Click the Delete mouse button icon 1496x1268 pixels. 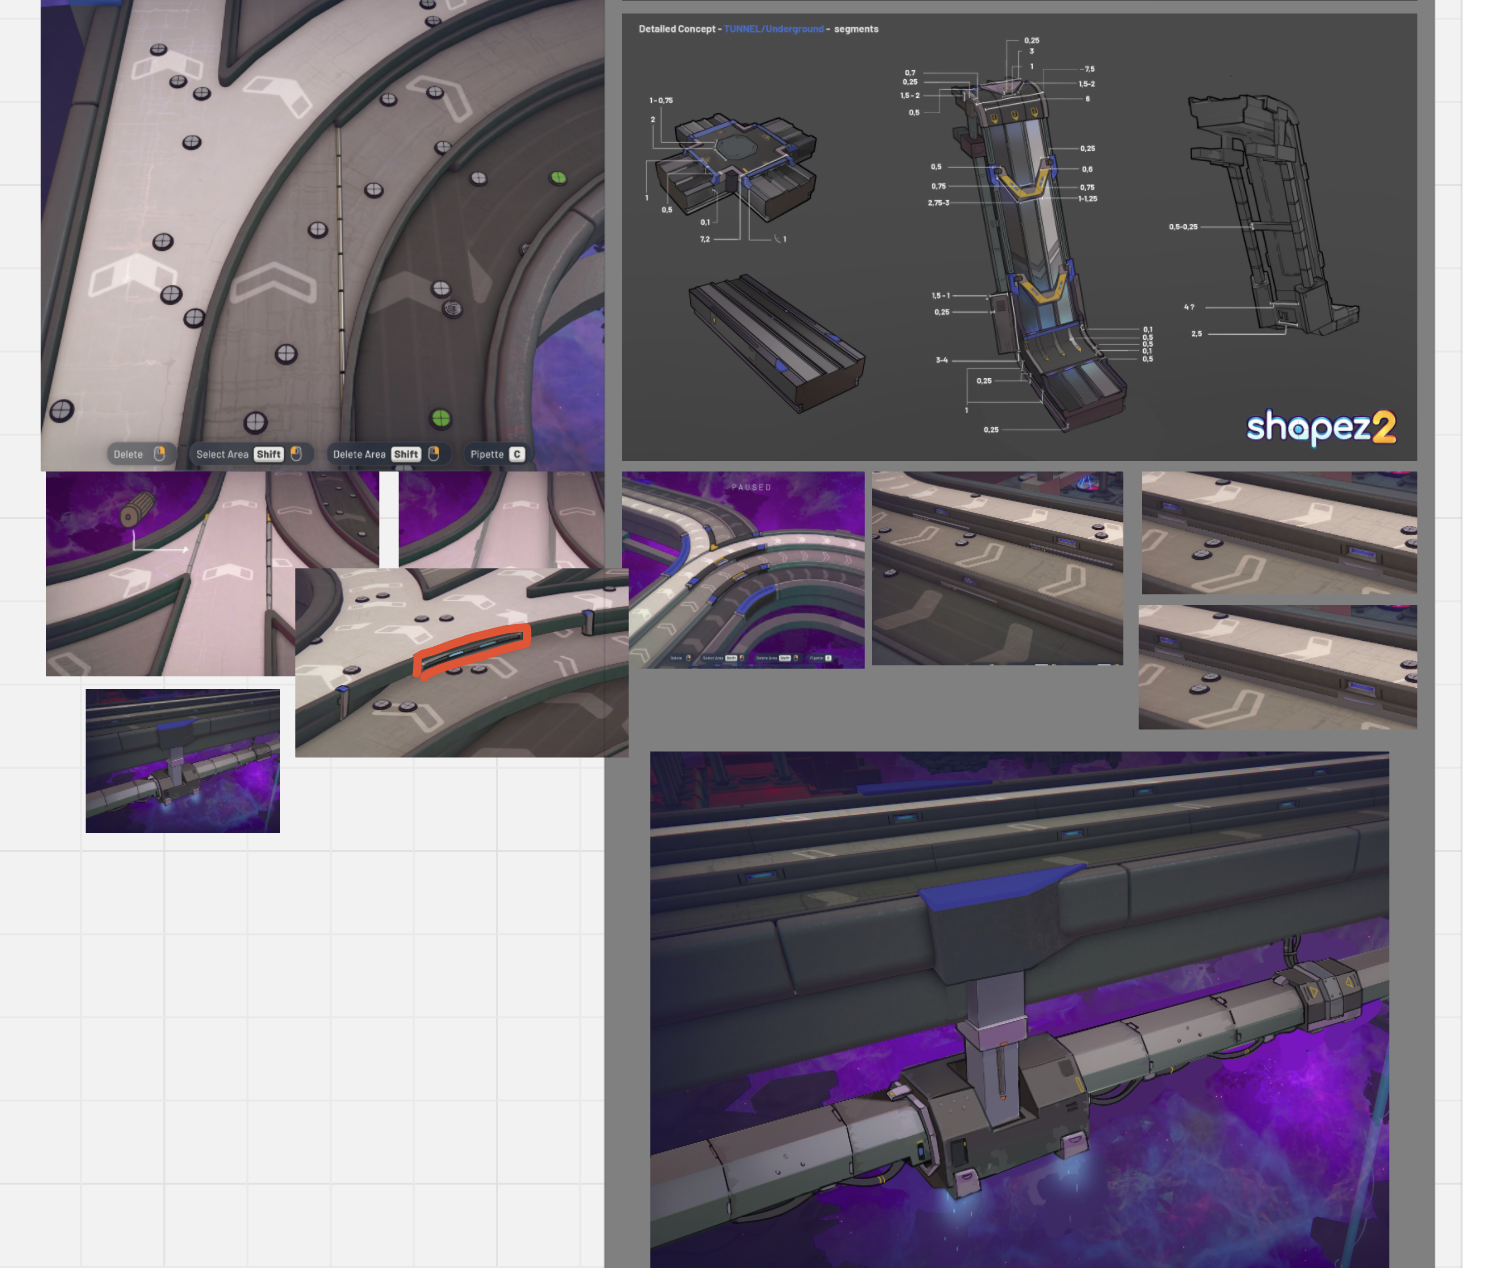(x=159, y=453)
